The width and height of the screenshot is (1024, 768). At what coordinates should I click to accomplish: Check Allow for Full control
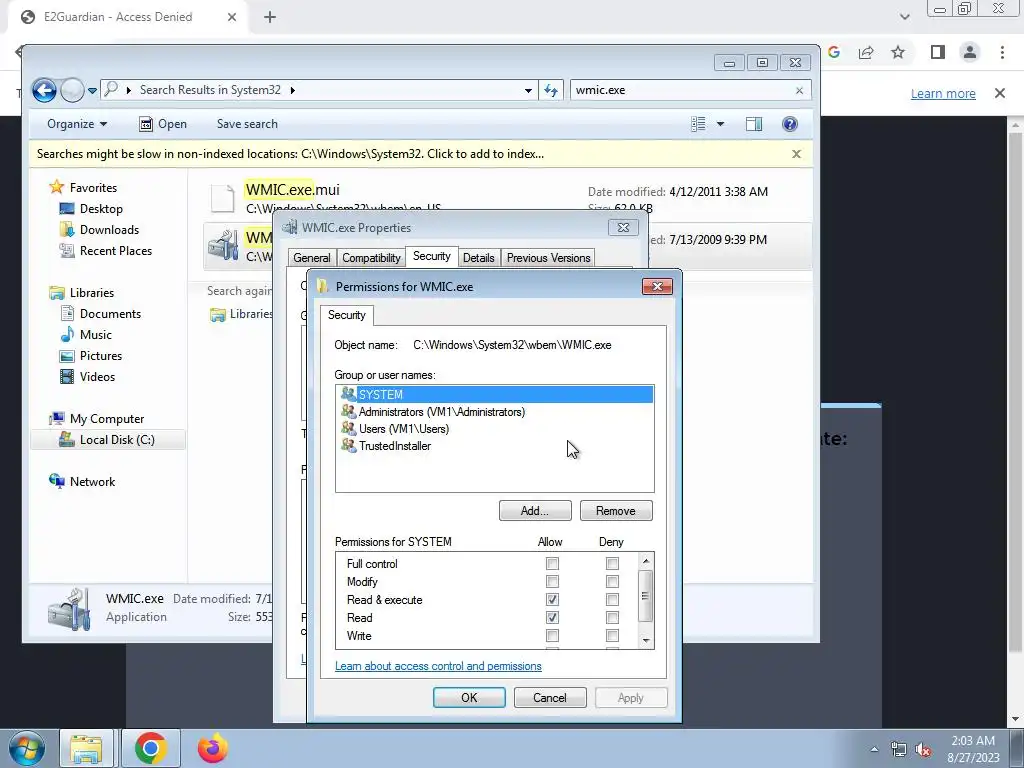pos(552,563)
